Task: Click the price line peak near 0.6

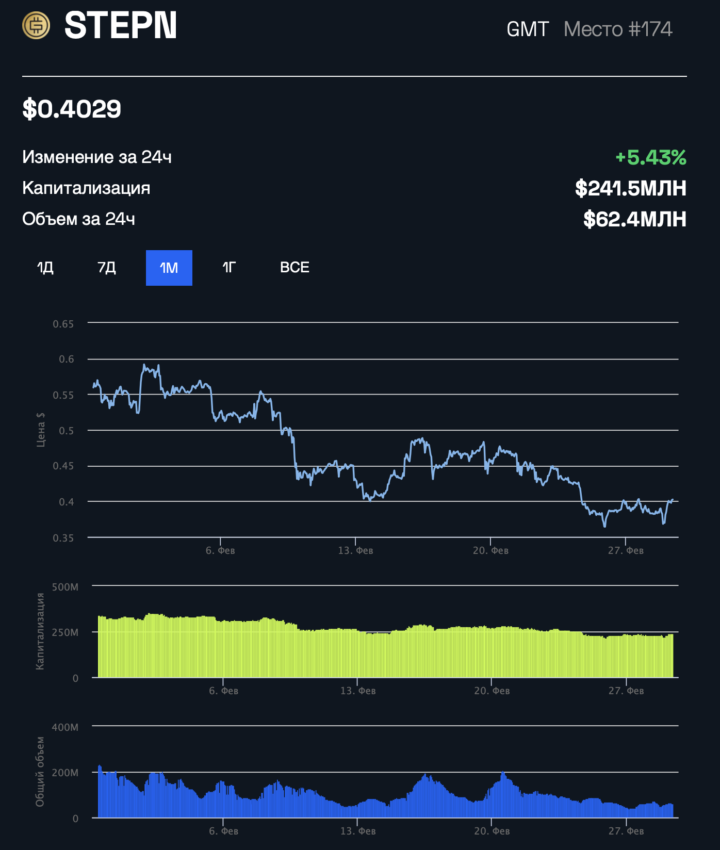Action: (x=144, y=366)
